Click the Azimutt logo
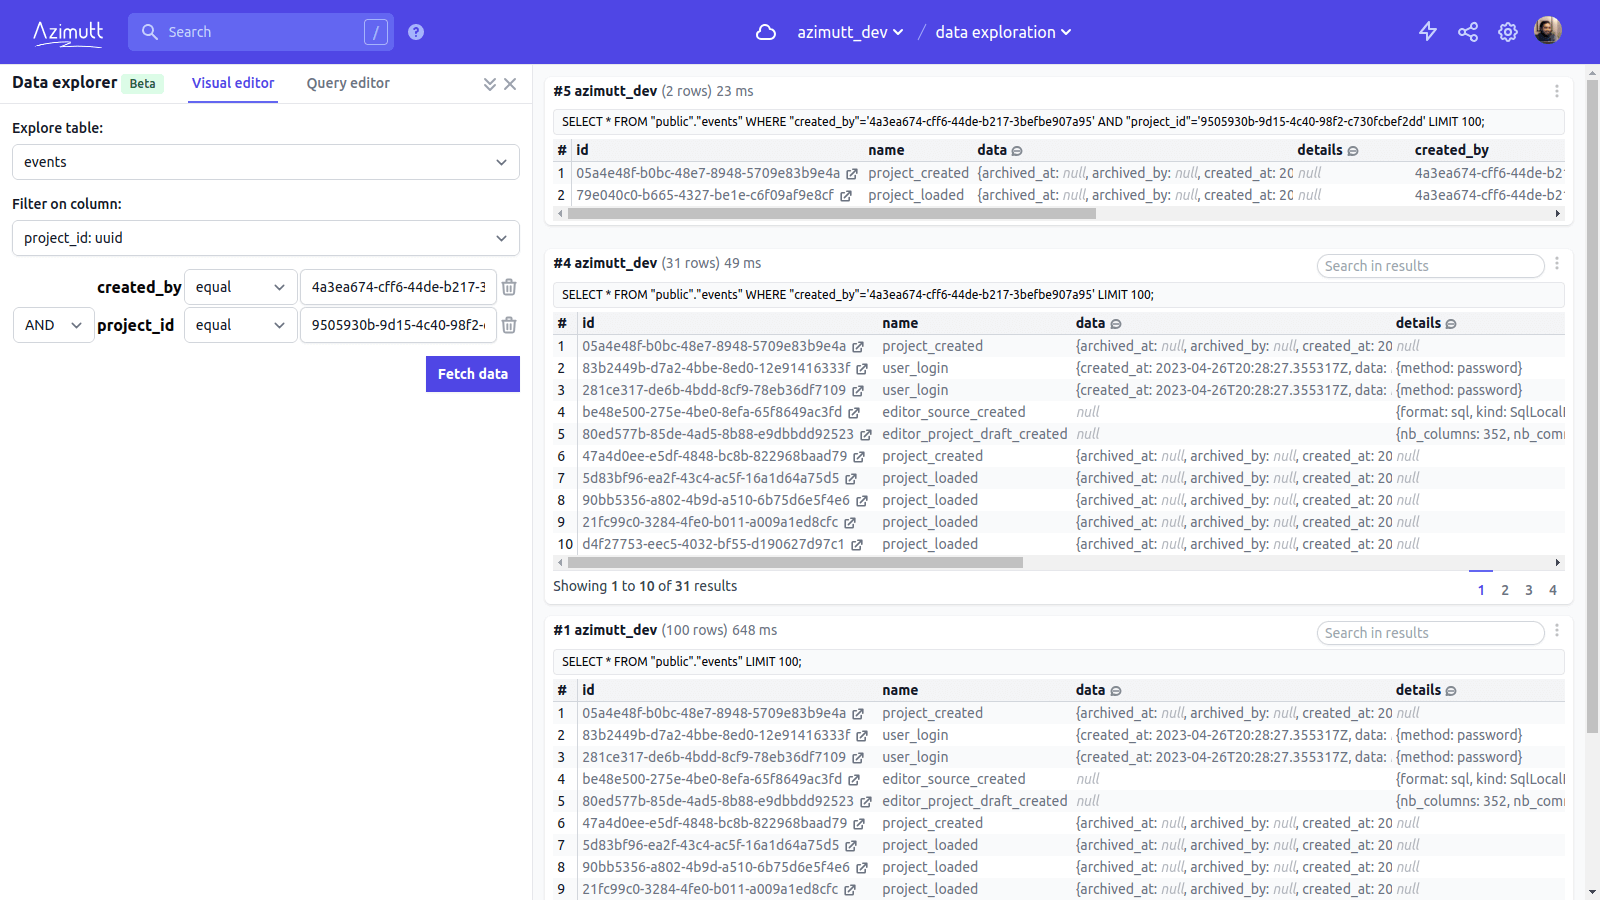The image size is (1600, 900). pos(68,31)
